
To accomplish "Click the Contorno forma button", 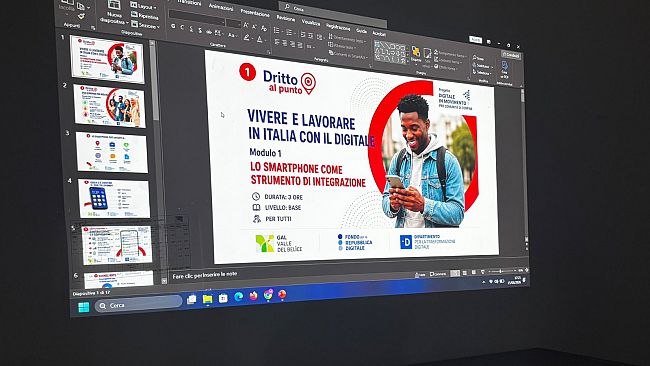I will coord(448,61).
